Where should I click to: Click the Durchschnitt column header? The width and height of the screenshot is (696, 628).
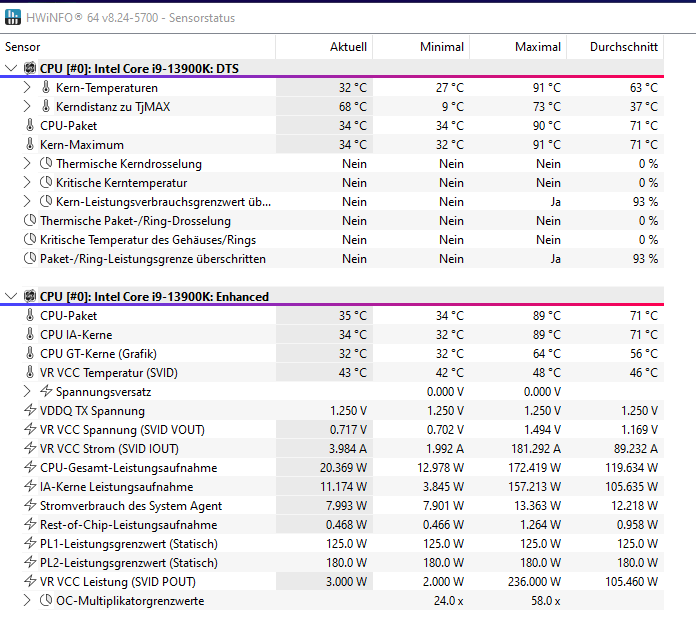[615, 47]
